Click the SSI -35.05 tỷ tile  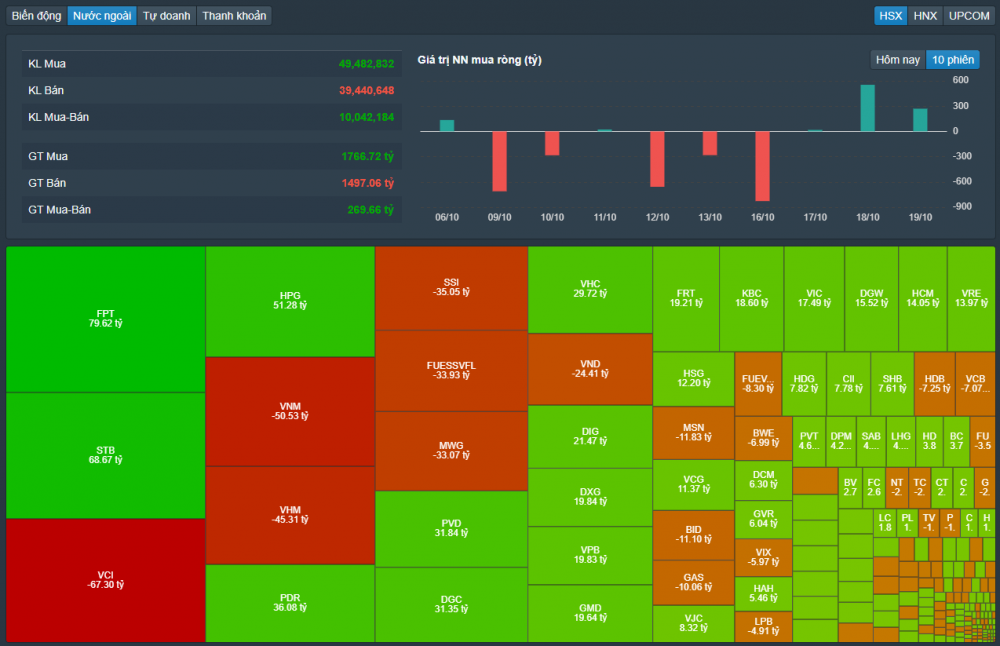click(x=452, y=288)
